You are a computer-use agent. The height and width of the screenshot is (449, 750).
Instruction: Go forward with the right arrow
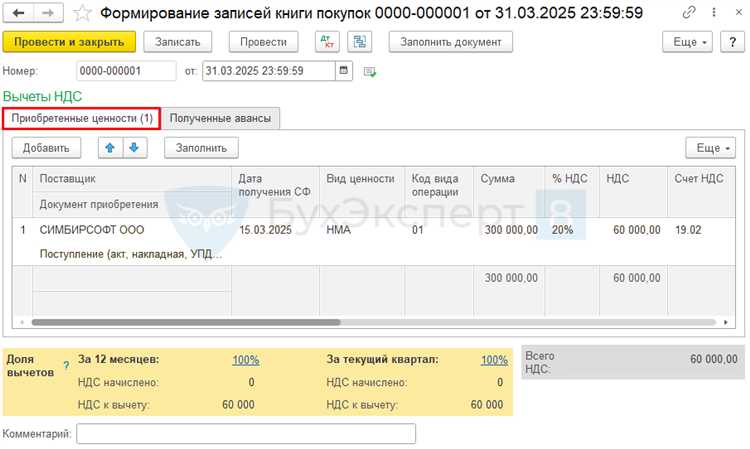point(48,13)
